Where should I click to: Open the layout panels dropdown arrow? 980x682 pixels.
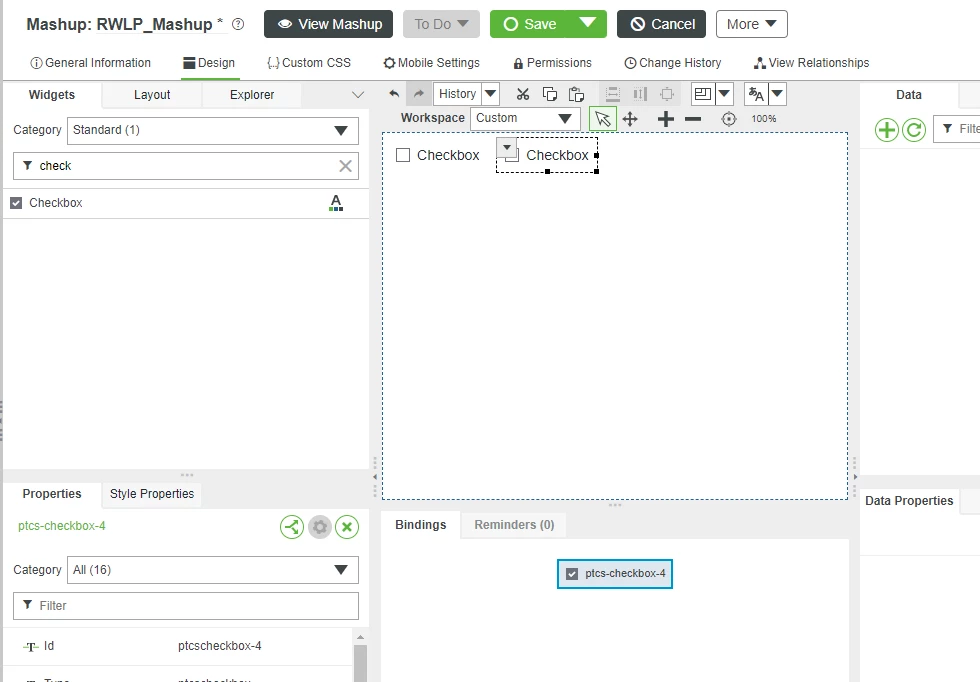coord(724,94)
